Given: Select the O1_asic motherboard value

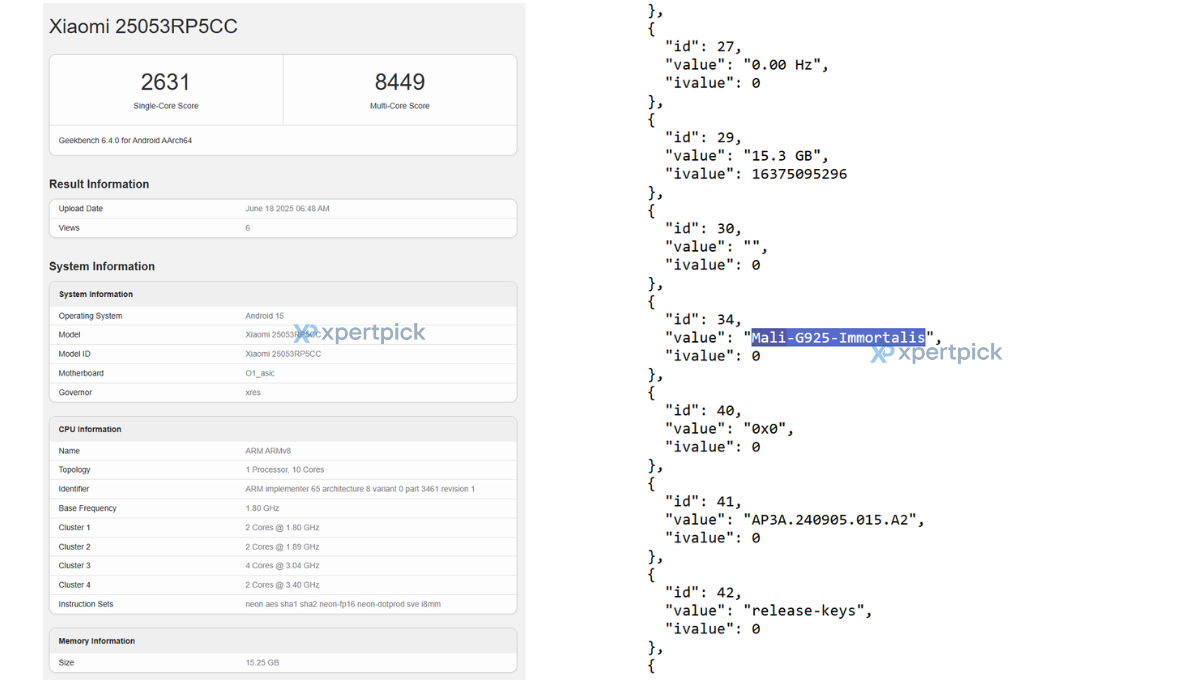Looking at the screenshot, I should [x=260, y=373].
